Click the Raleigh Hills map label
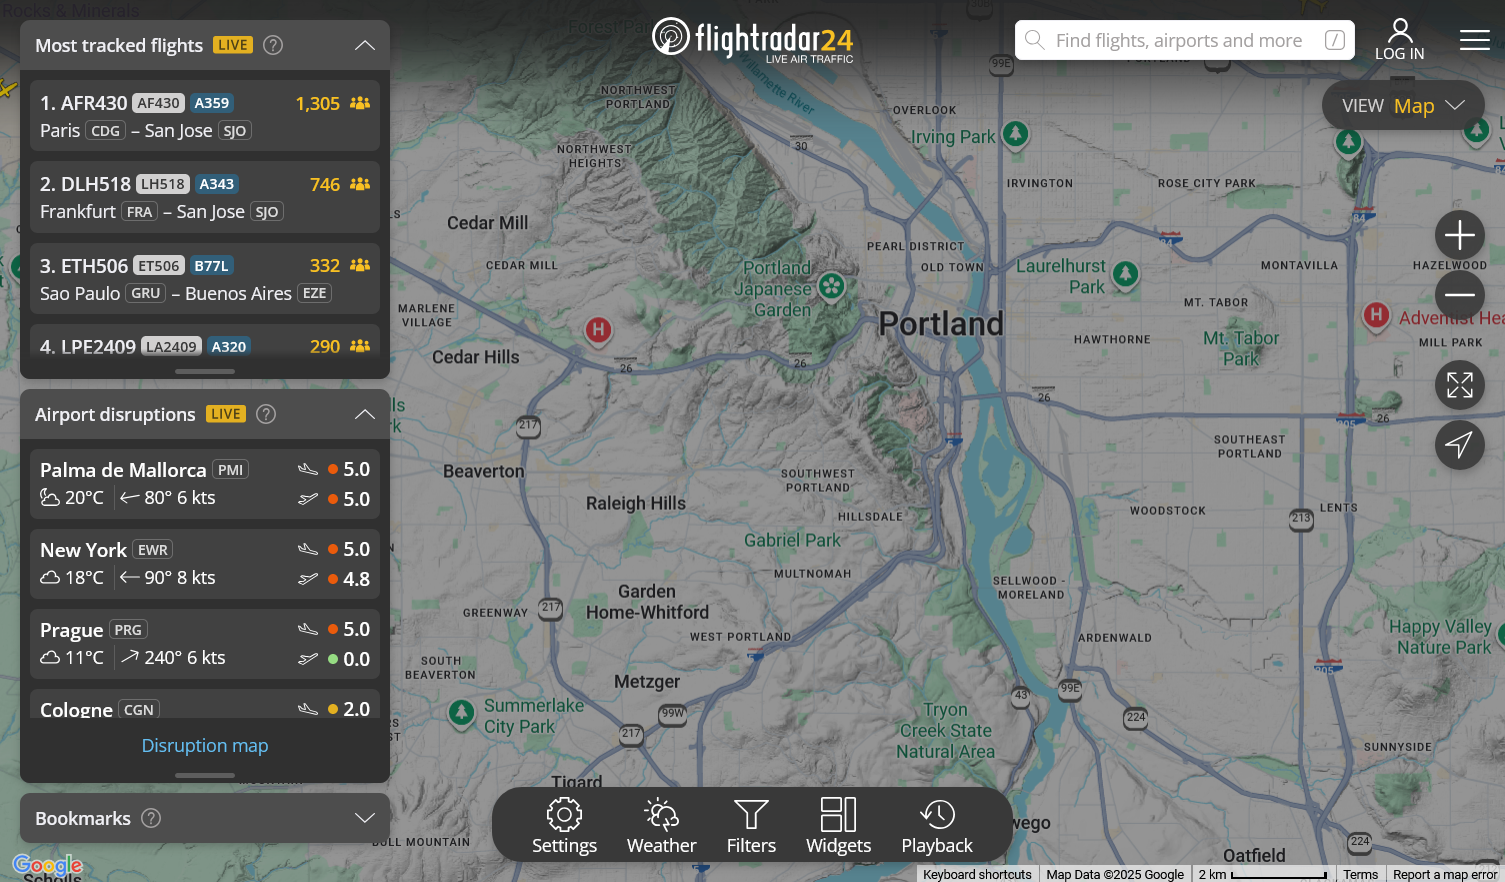Image resolution: width=1505 pixels, height=882 pixels. coord(636,503)
